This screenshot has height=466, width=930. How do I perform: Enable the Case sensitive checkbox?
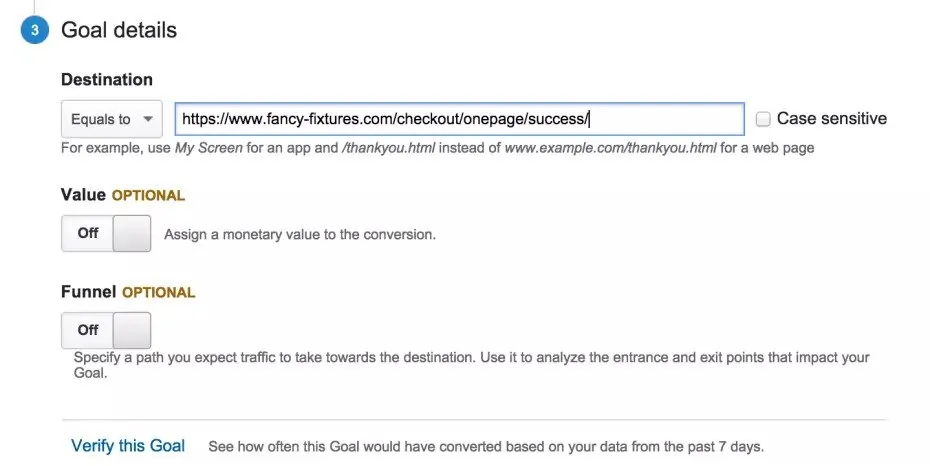tap(763, 119)
